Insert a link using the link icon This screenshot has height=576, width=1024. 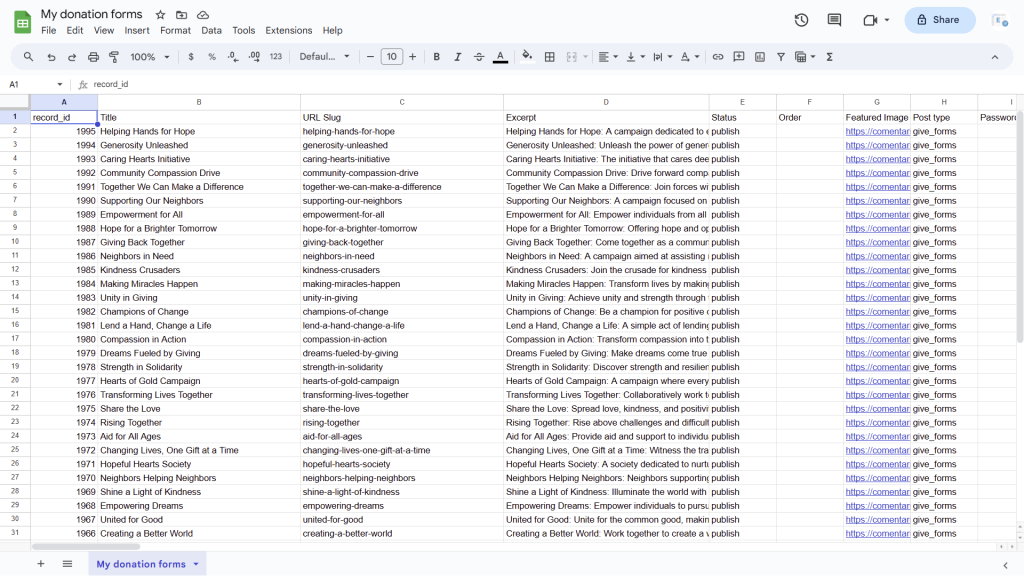718,57
